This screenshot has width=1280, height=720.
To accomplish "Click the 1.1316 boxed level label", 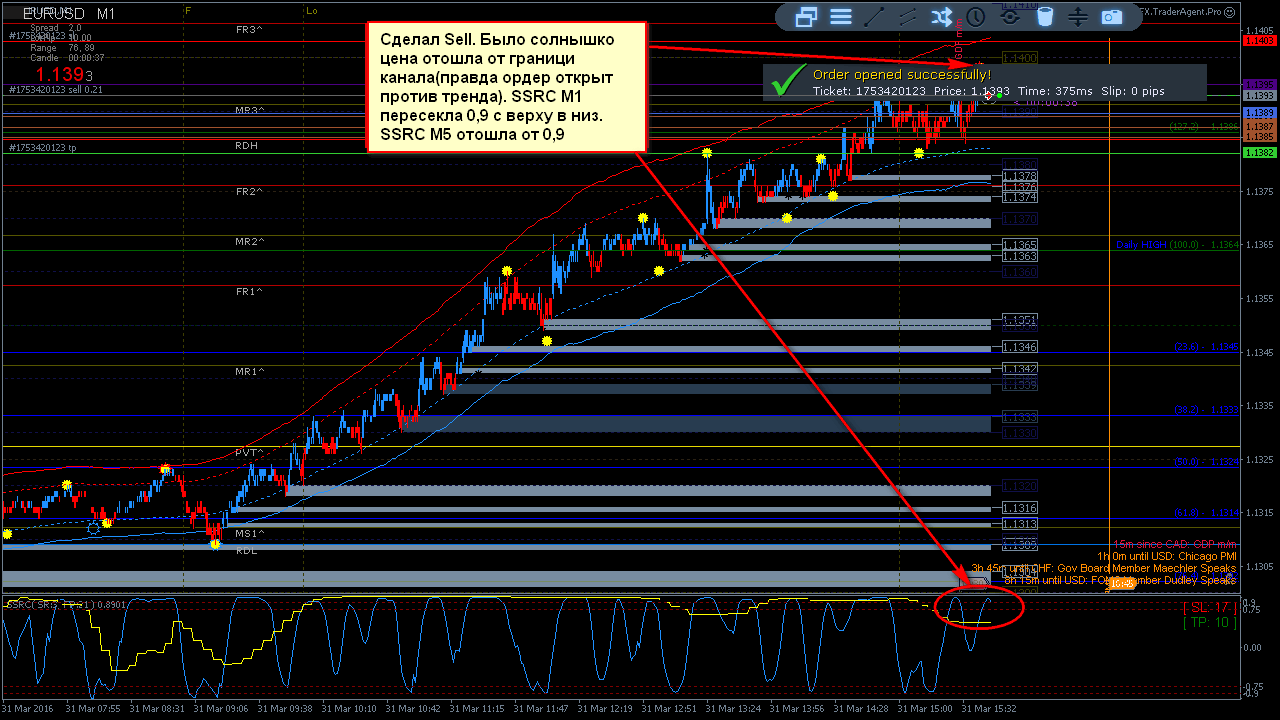I will pos(1019,509).
